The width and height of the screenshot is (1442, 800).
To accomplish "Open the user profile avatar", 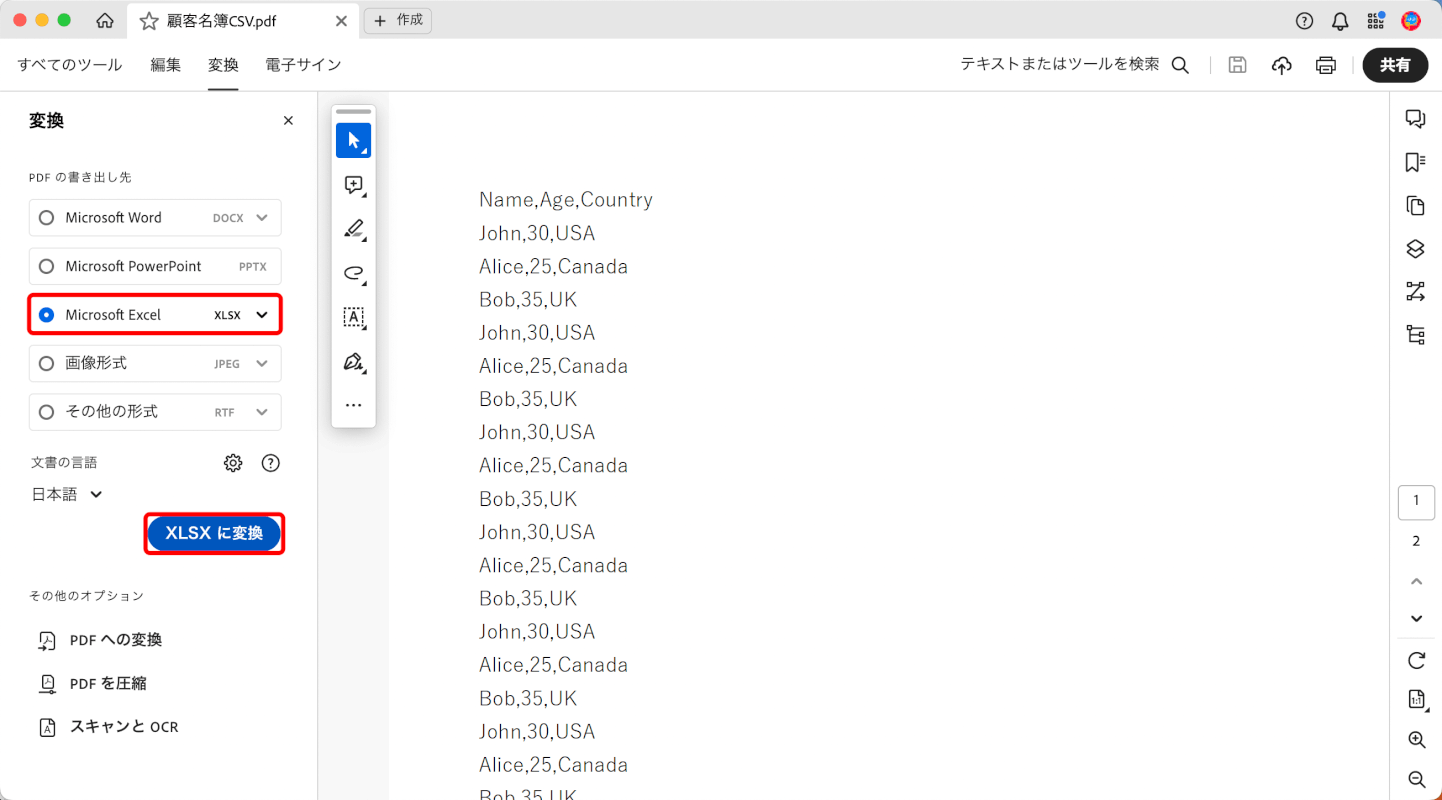I will tap(1411, 21).
